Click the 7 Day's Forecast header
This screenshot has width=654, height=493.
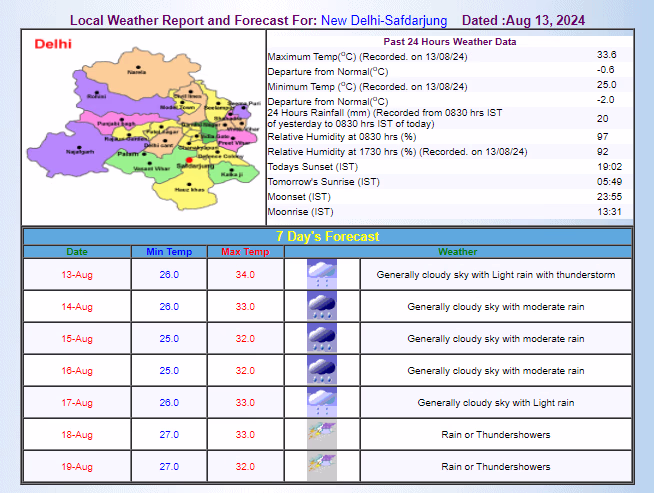click(x=327, y=237)
